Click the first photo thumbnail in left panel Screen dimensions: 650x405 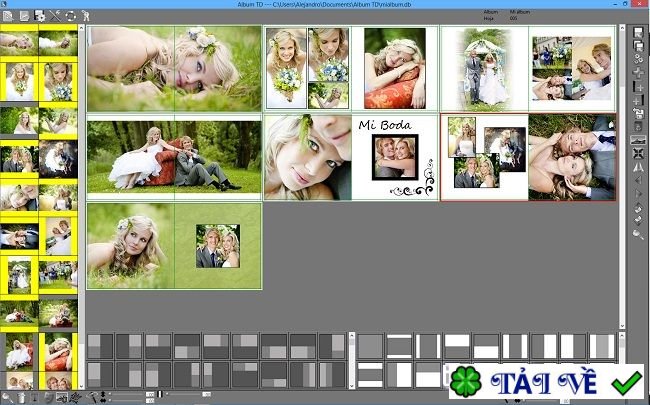pos(19,43)
